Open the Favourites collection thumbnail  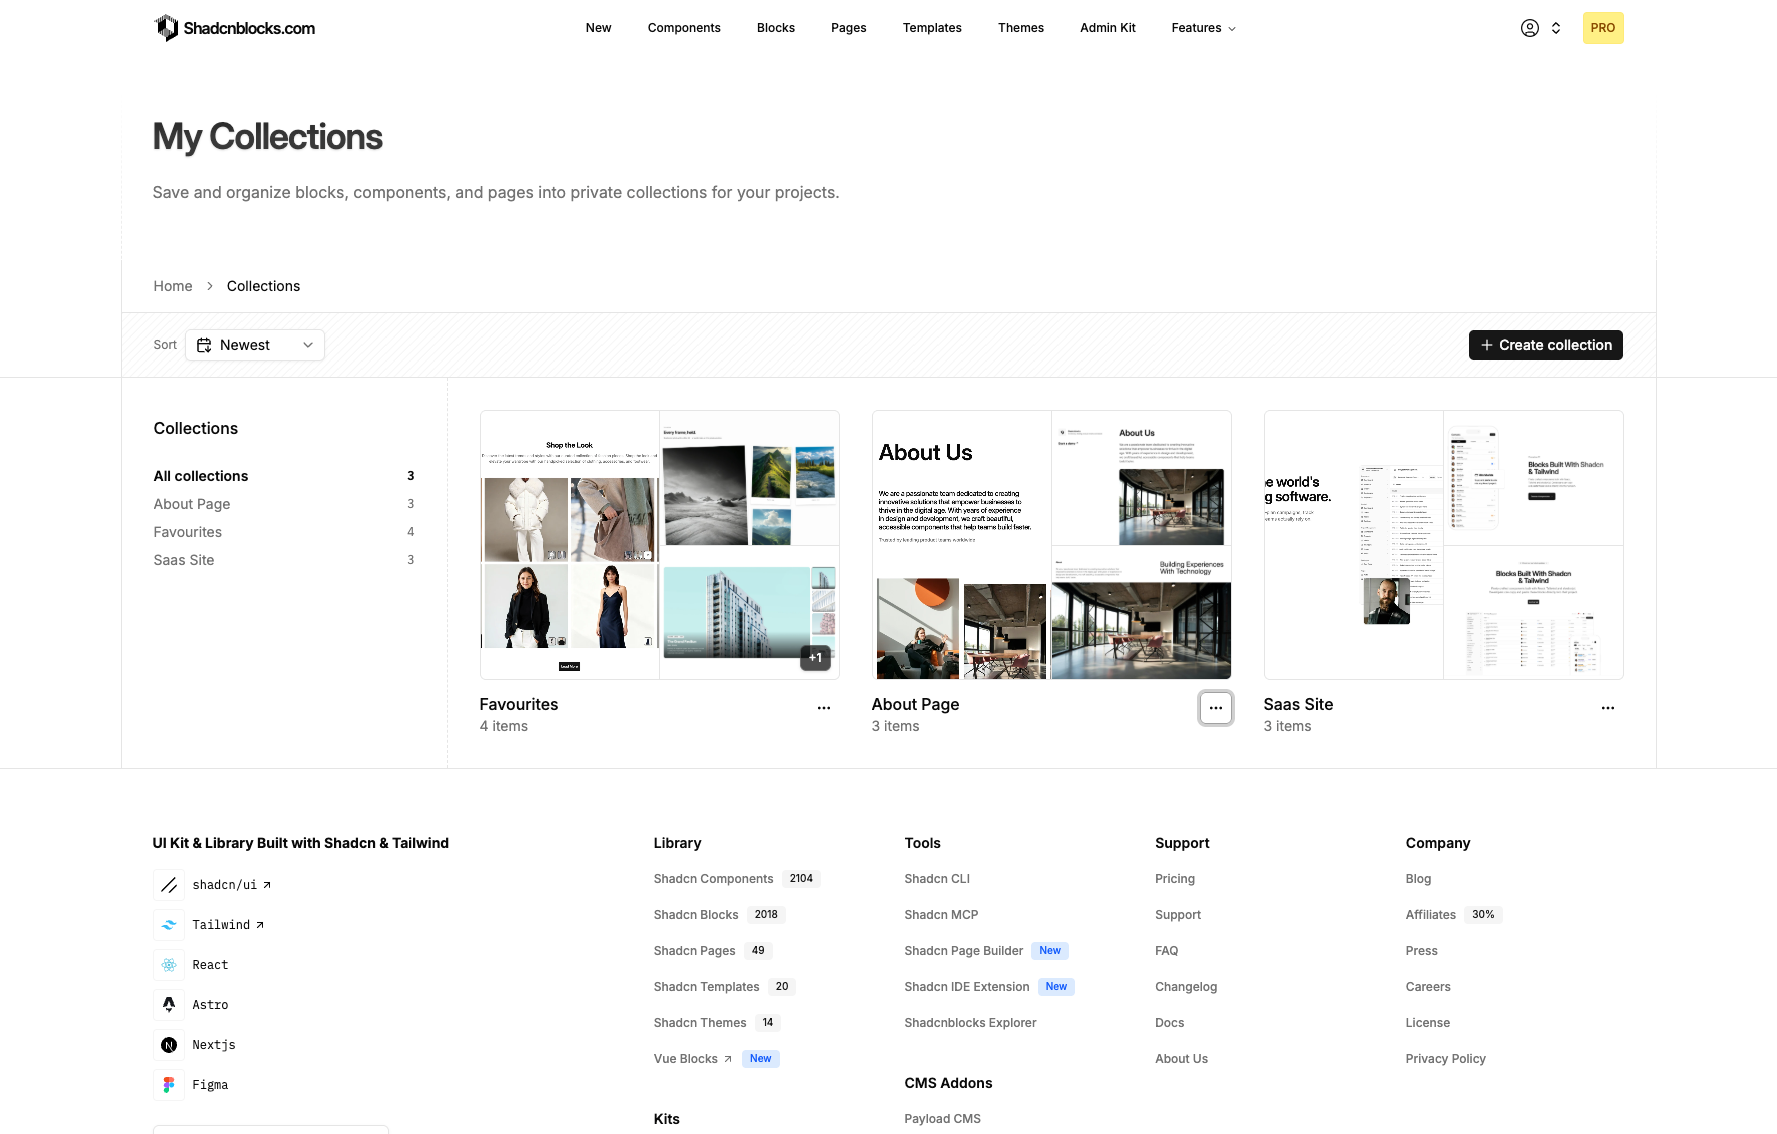pos(660,545)
